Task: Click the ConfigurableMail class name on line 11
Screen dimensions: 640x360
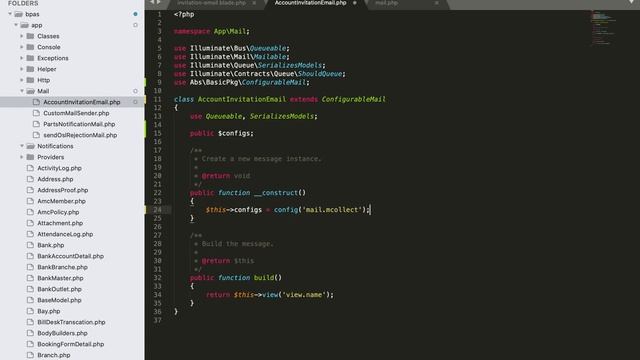Action: [353, 99]
